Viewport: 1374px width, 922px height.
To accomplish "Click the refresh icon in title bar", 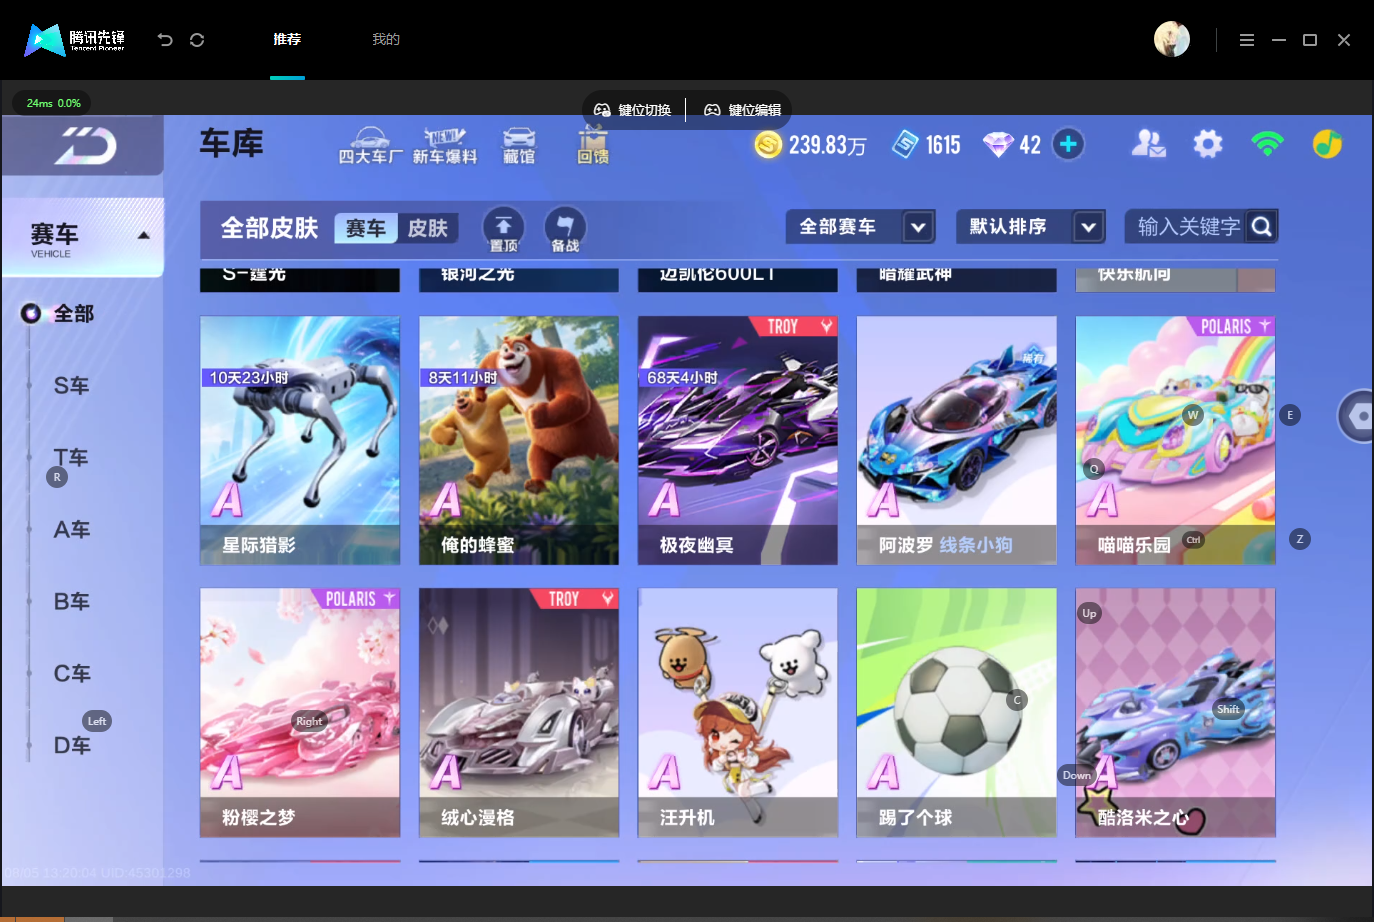I will click(x=197, y=40).
